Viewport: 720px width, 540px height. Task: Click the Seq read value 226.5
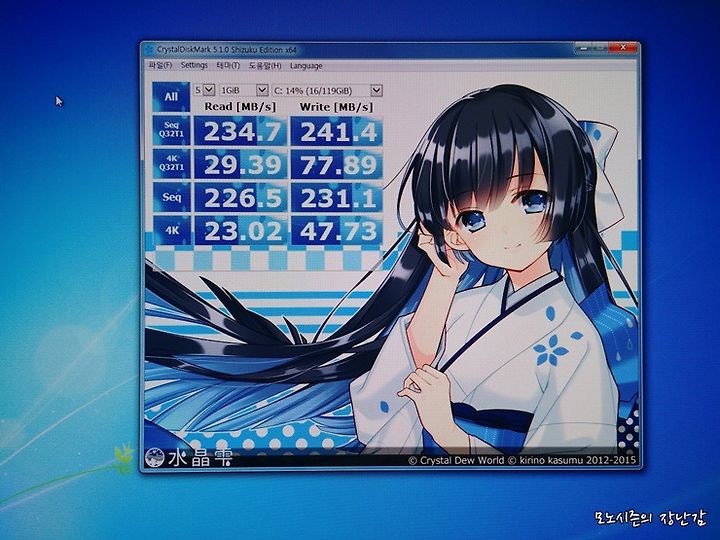[x=241, y=198]
